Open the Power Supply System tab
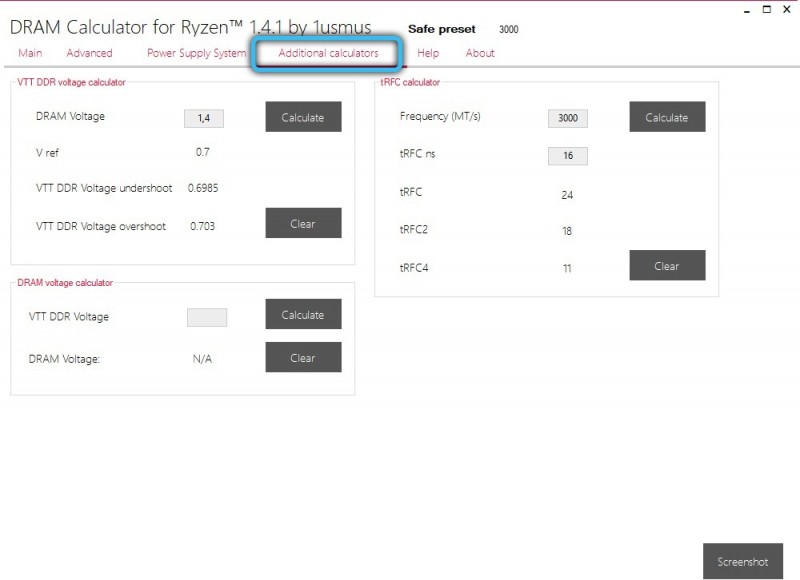Screen dimensions: 800x580 (x=196, y=53)
